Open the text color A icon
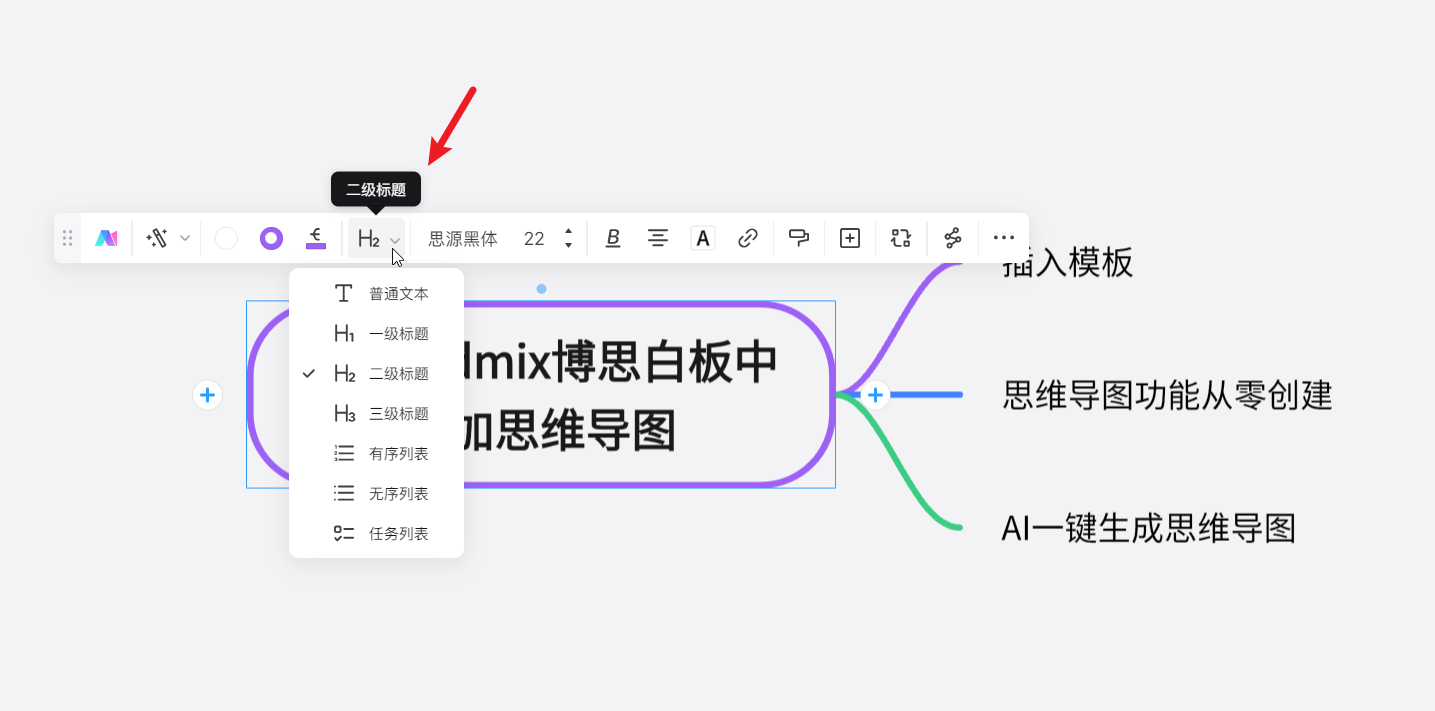Screen dimensions: 1435x711 point(703,238)
